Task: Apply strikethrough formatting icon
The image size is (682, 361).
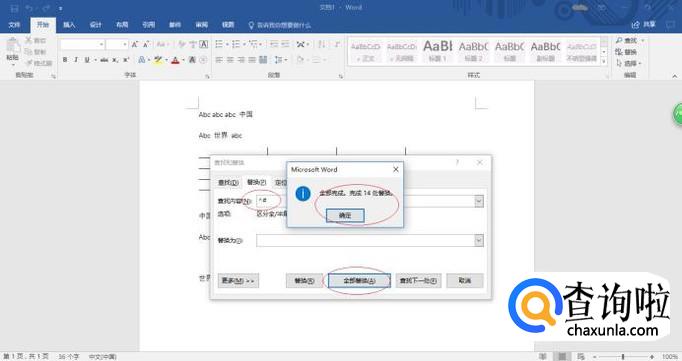Action: (104, 60)
